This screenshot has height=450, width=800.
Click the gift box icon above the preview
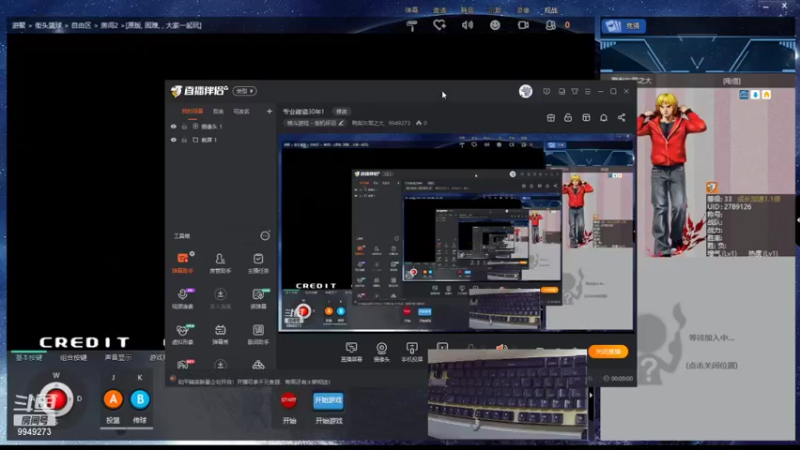tap(551, 118)
